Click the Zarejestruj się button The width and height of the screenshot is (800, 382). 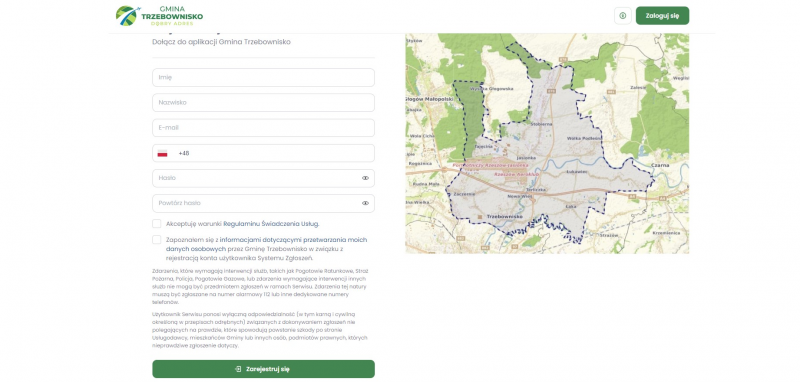pos(263,369)
